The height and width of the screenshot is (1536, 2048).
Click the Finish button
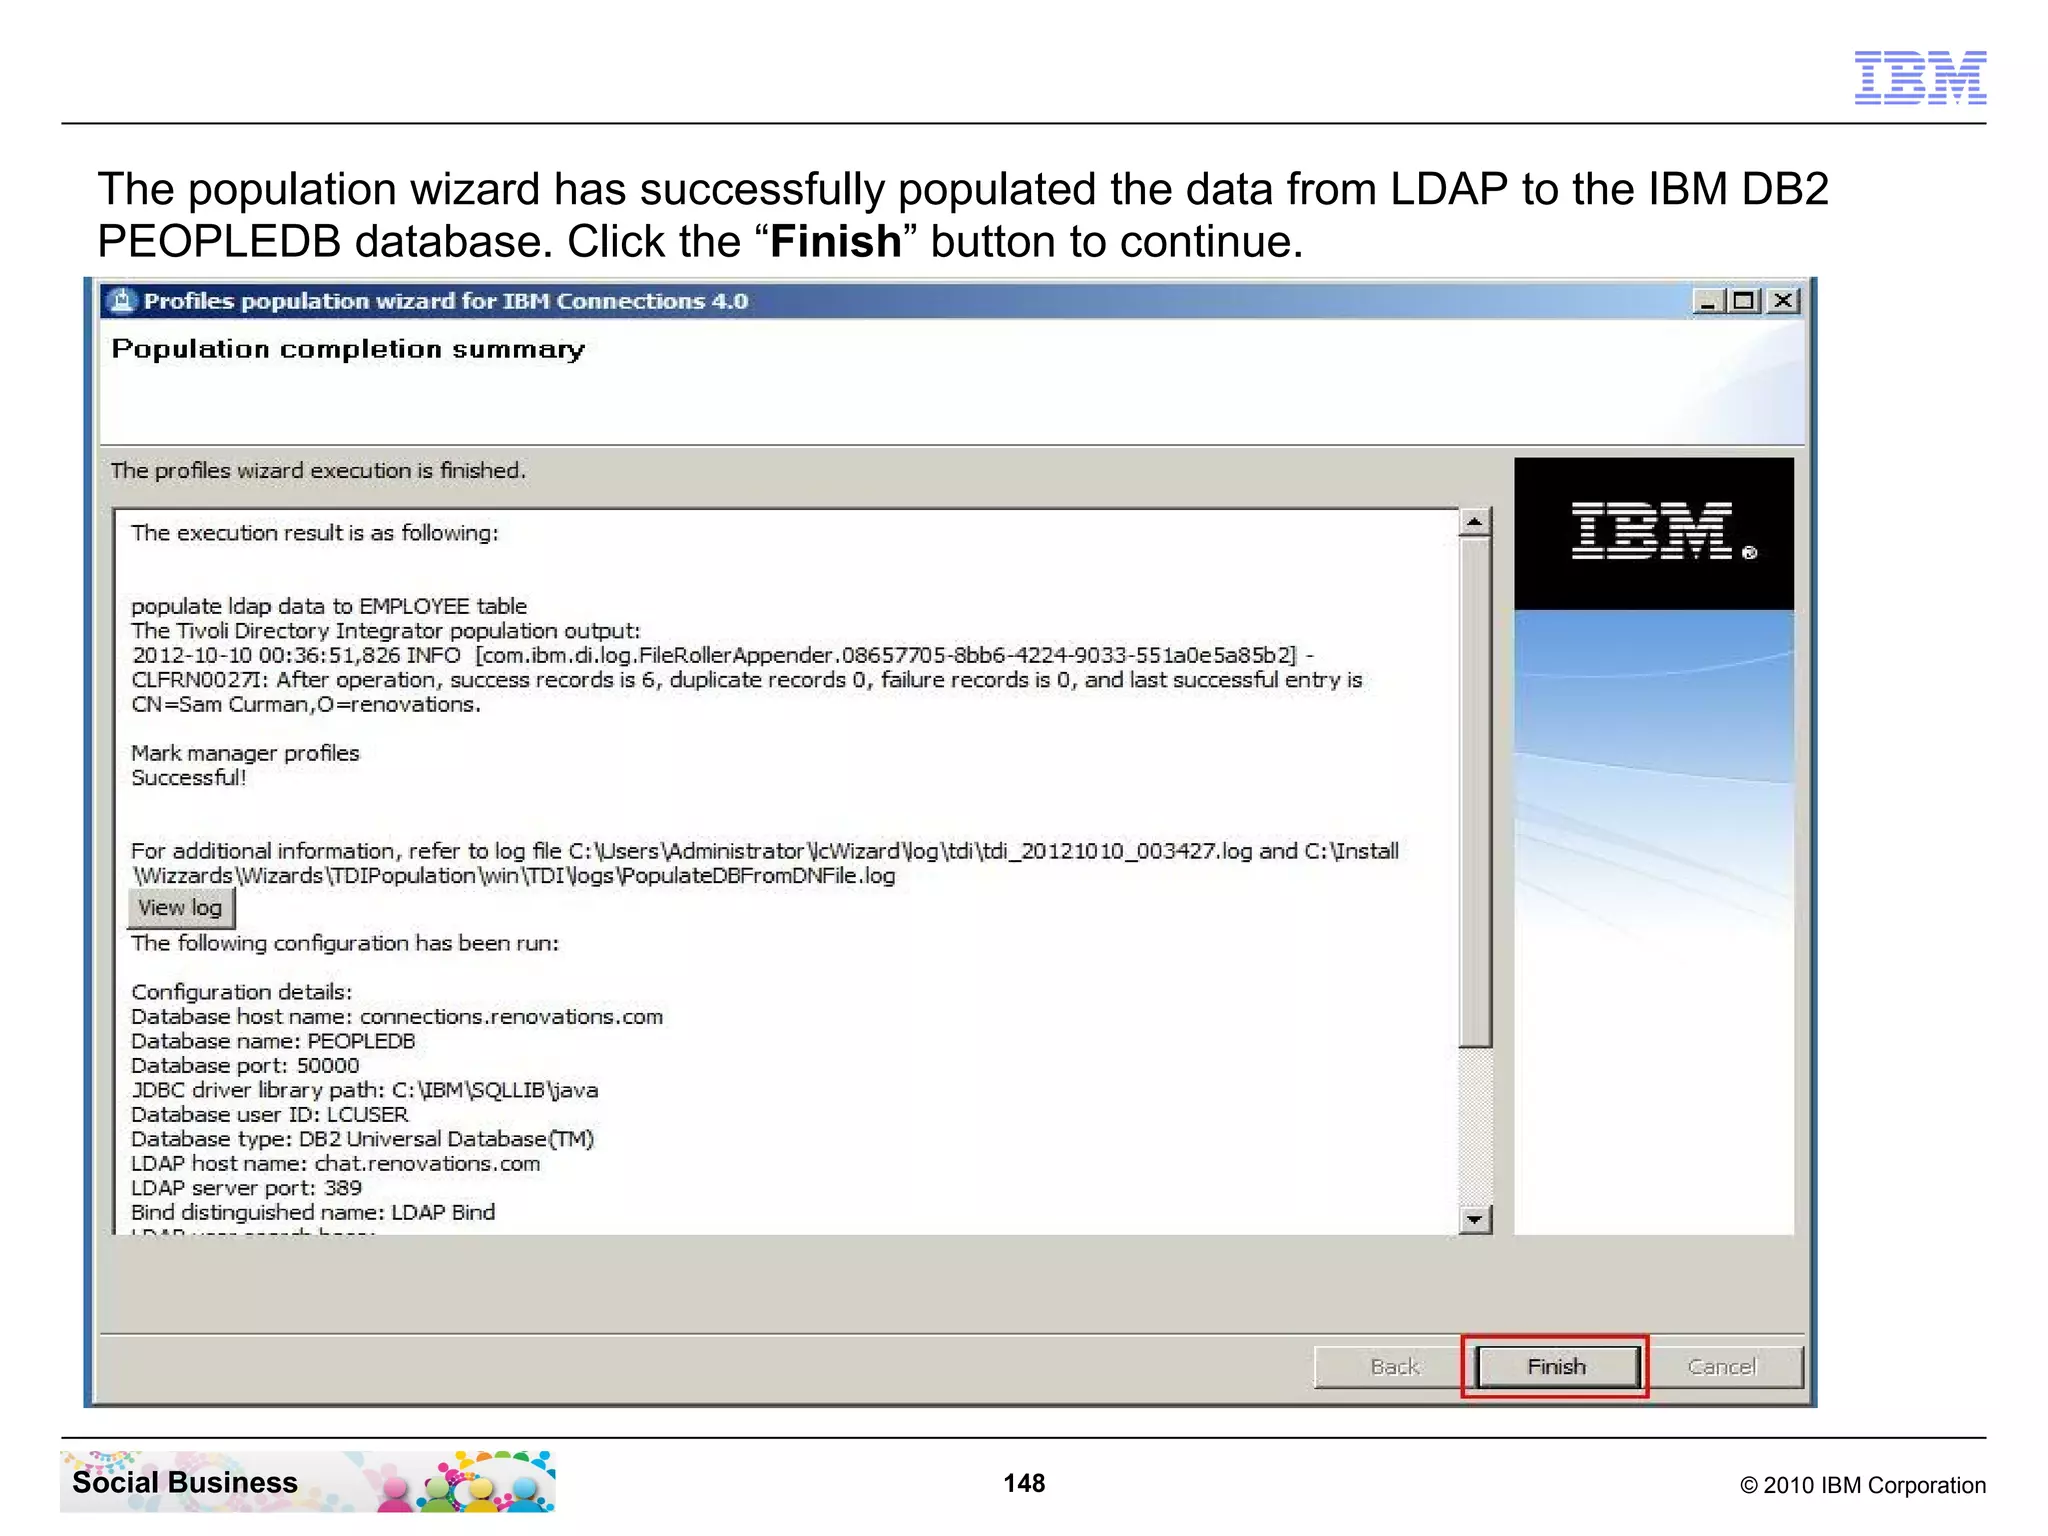point(1557,1366)
